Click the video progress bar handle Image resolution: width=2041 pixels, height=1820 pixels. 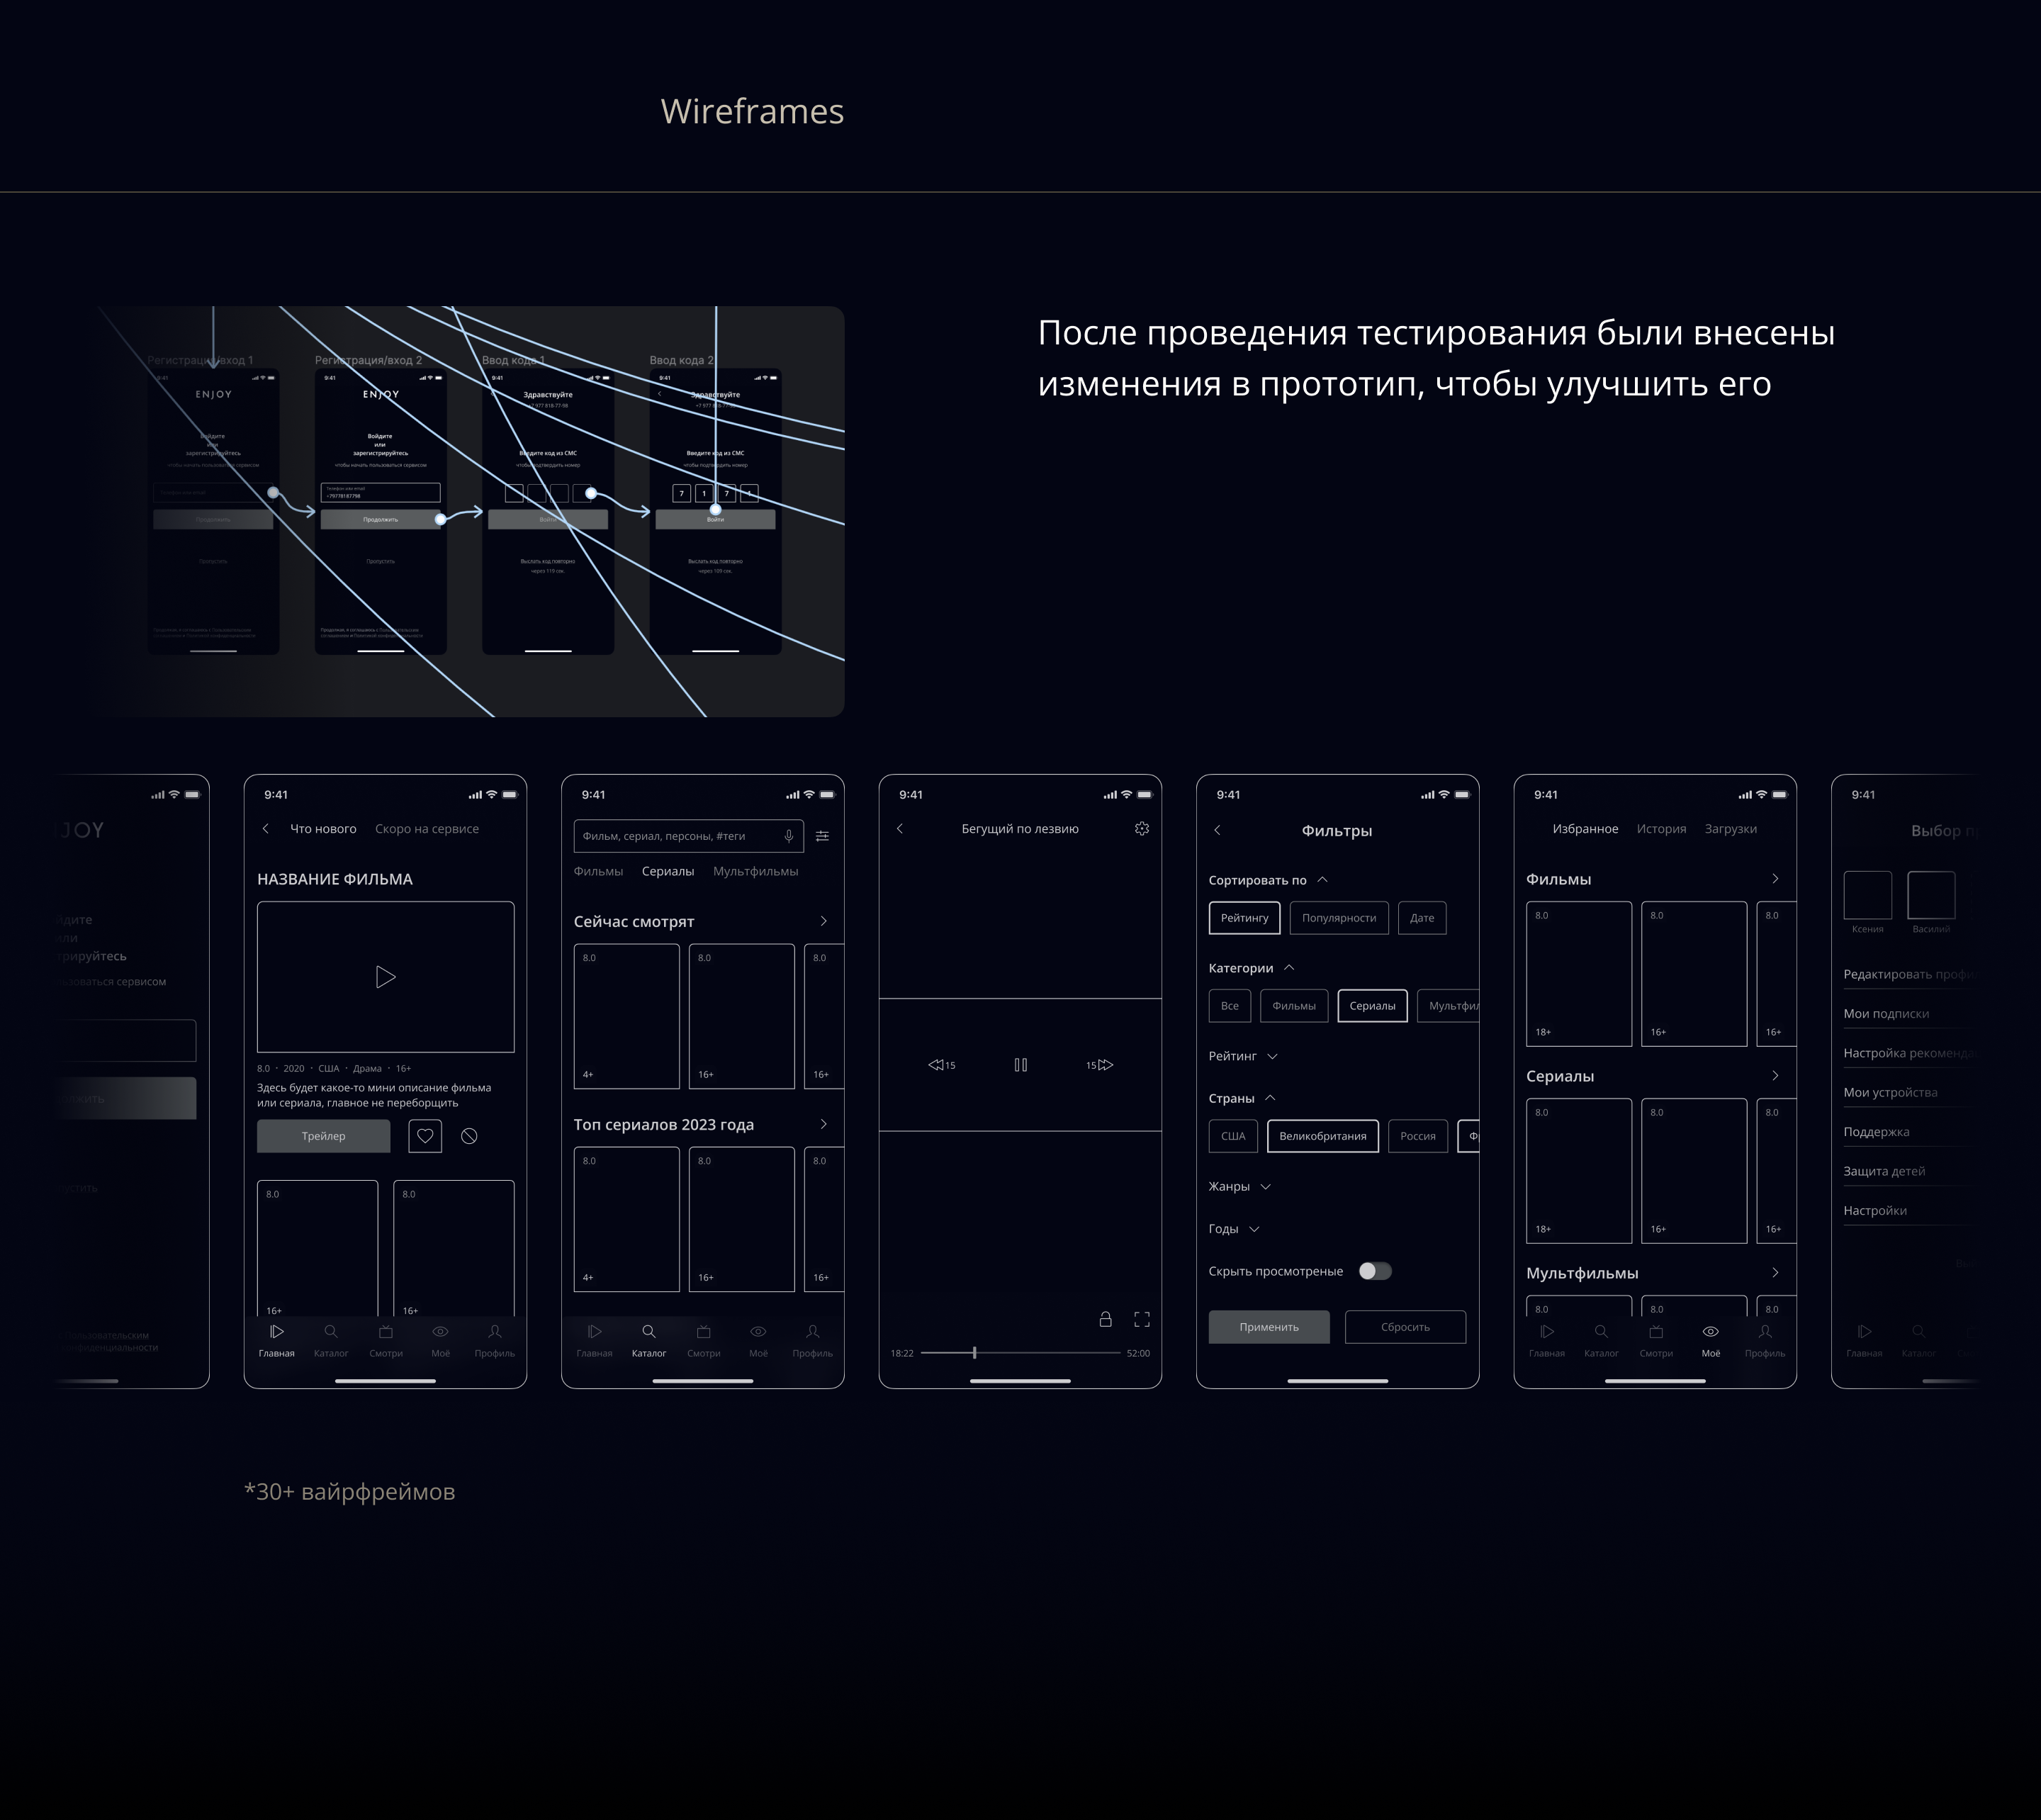(974, 1353)
